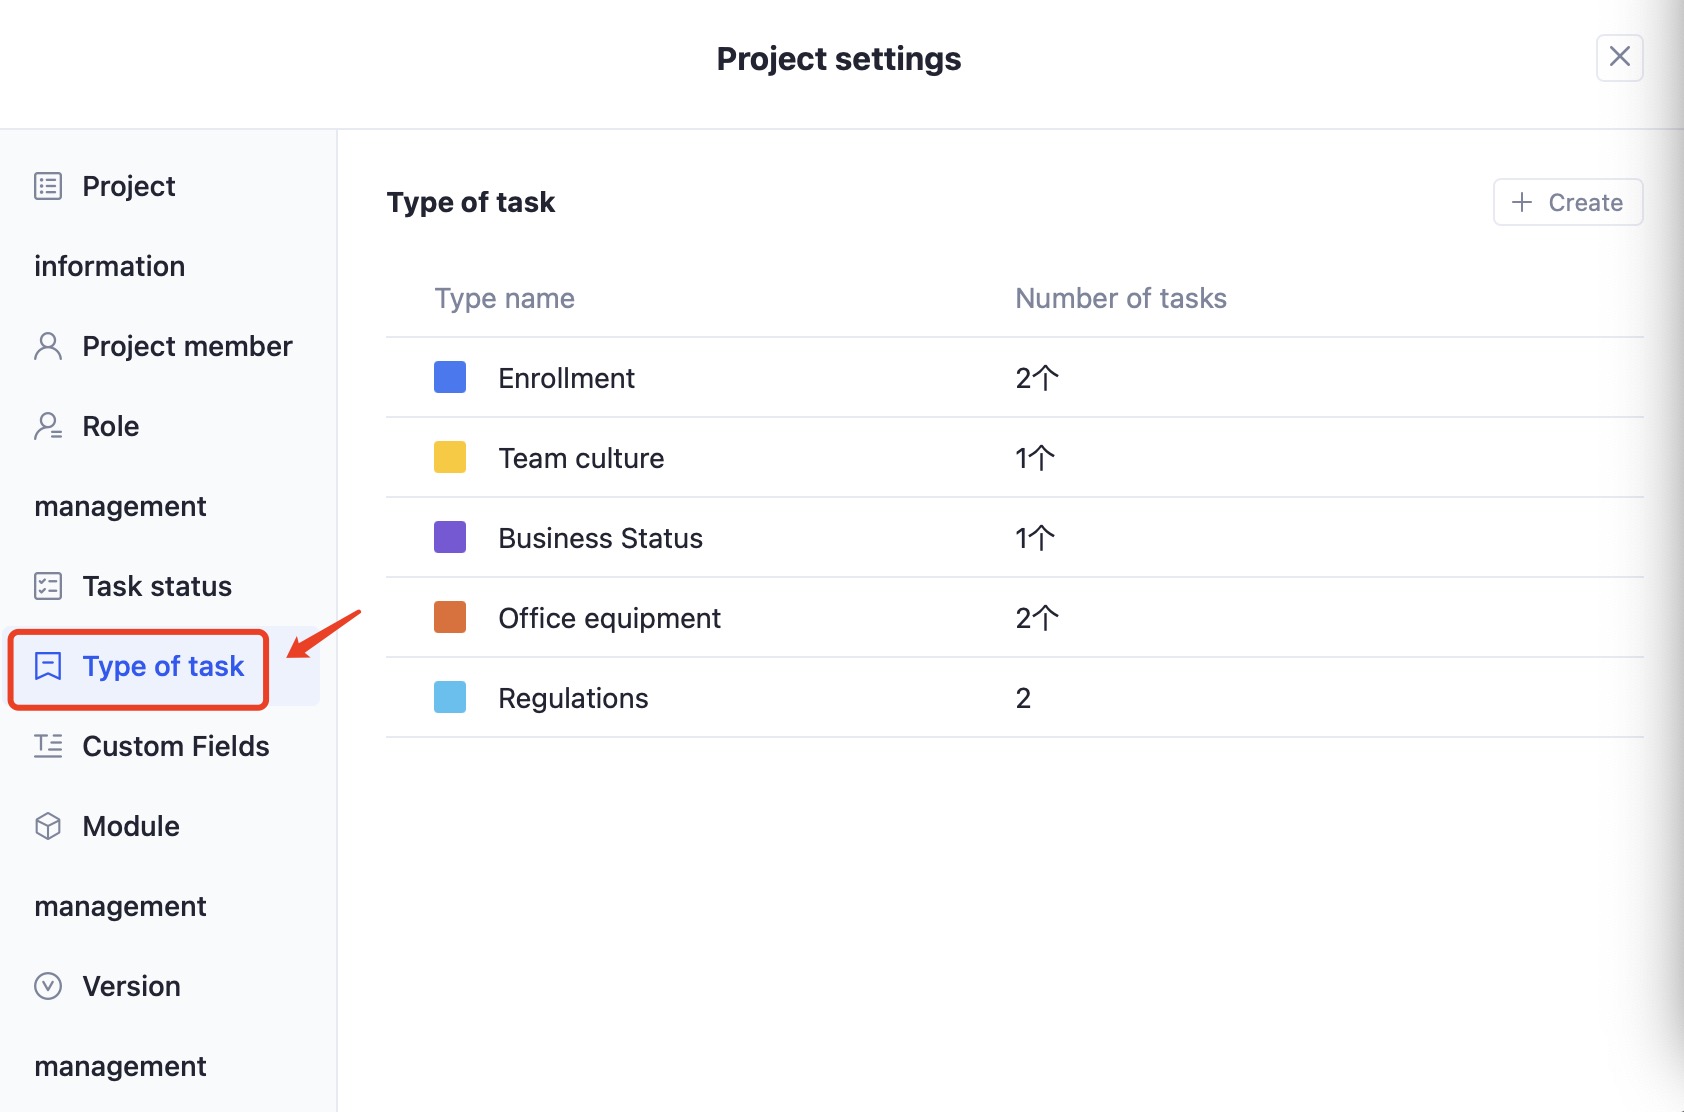
Task: Click the Version management circle icon
Action: click(48, 986)
